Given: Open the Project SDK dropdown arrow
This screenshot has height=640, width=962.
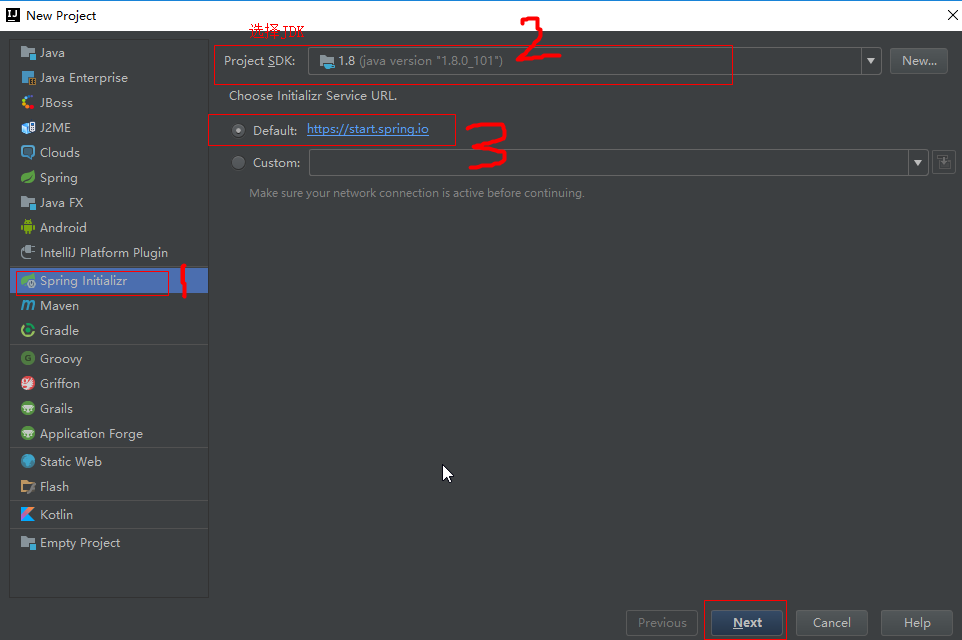Looking at the screenshot, I should pyautogui.click(x=871, y=61).
